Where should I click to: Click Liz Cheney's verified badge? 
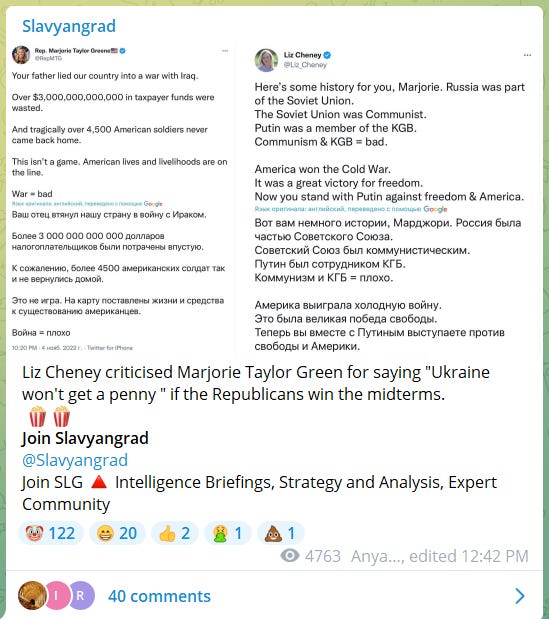(x=327, y=55)
